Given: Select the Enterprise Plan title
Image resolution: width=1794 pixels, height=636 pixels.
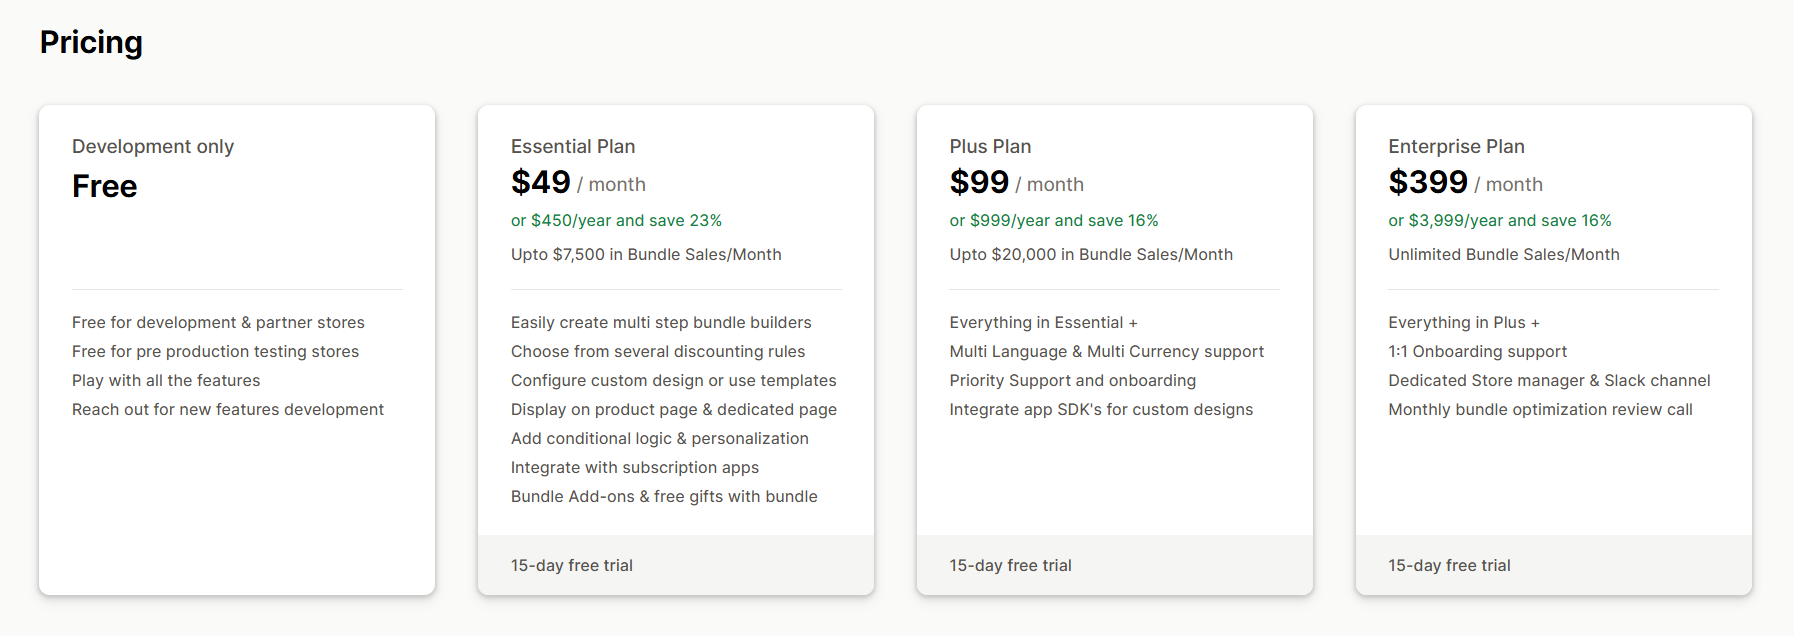Looking at the screenshot, I should 1456,146.
